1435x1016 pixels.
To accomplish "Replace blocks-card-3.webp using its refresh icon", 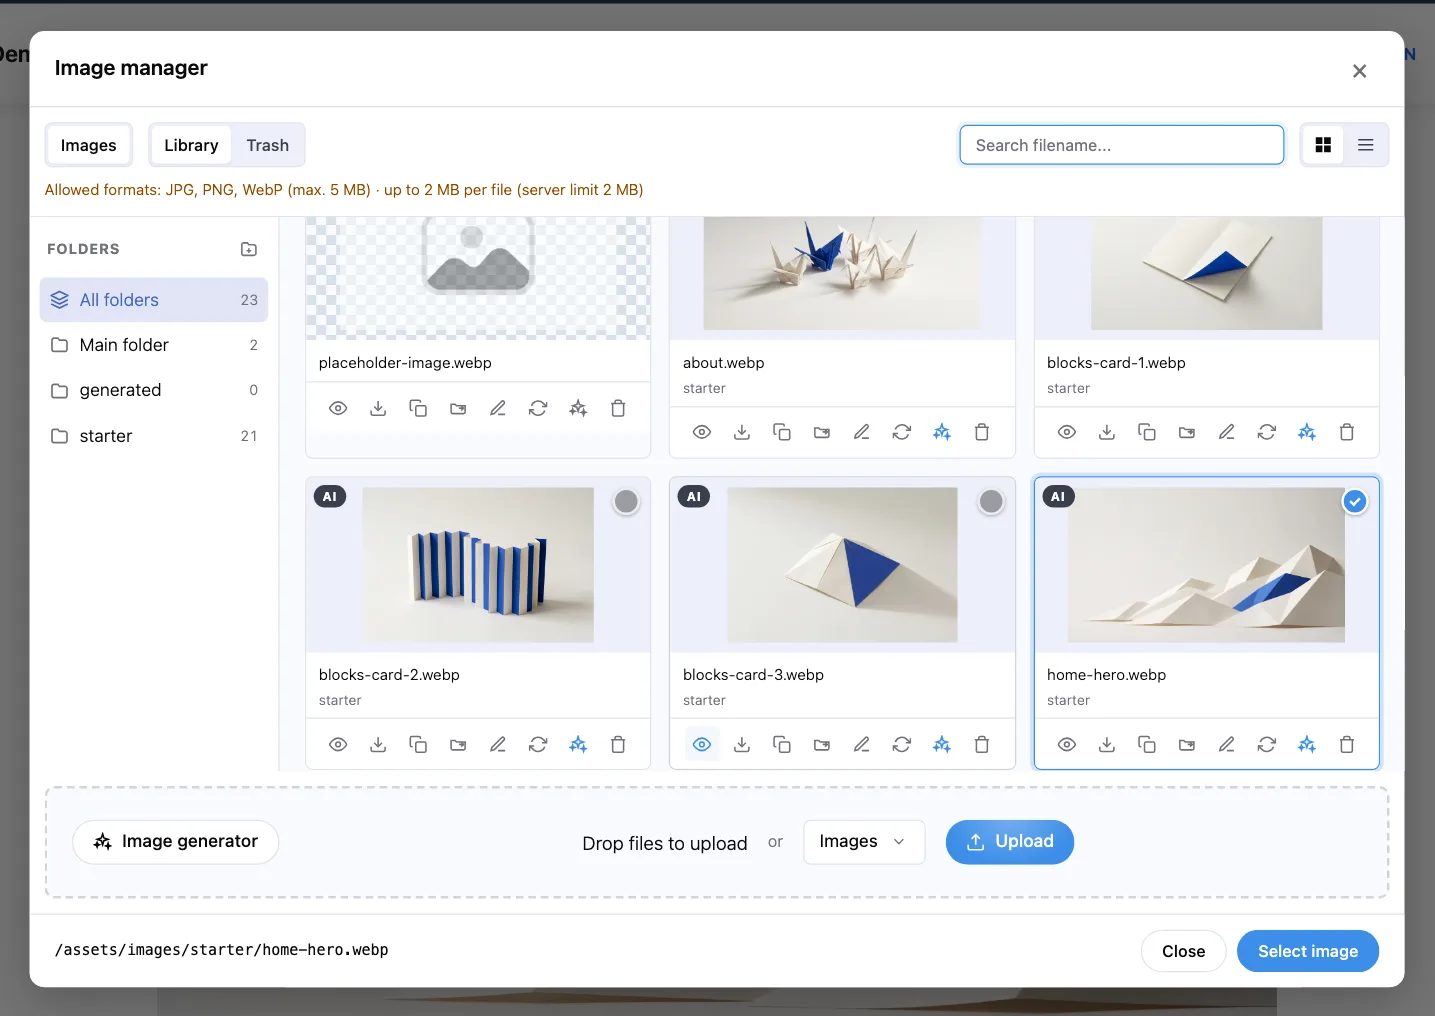I will click(x=902, y=744).
